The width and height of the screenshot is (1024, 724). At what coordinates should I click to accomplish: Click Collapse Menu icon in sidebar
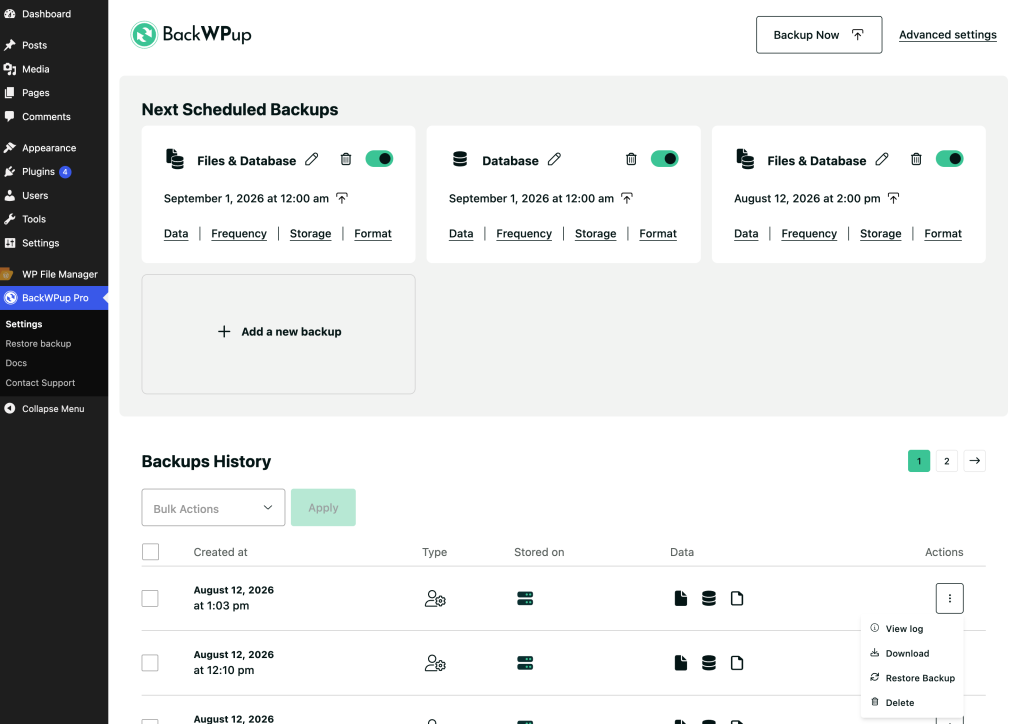click(10, 409)
